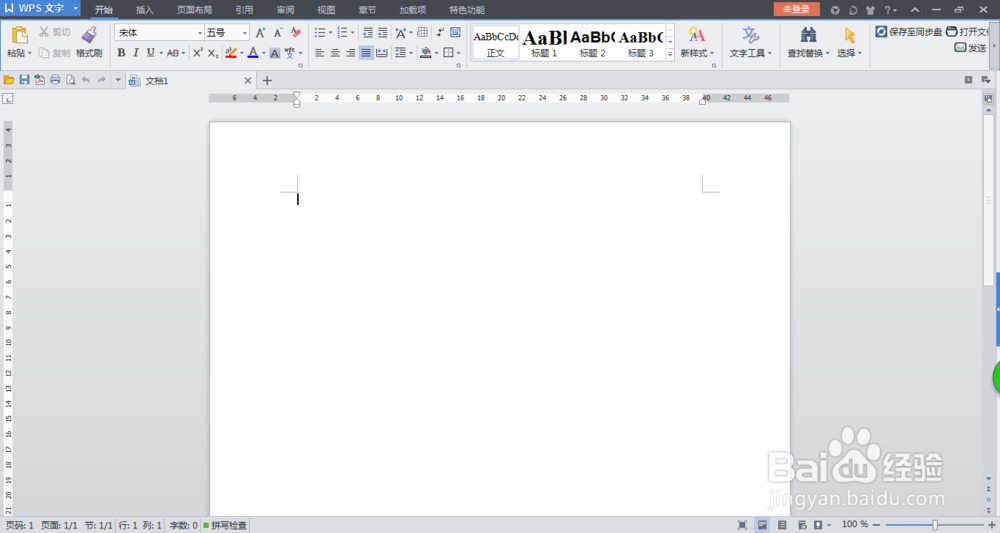Open the WPS 文字 application menu dropdown
The height and width of the screenshot is (533, 1000).
(x=75, y=9)
